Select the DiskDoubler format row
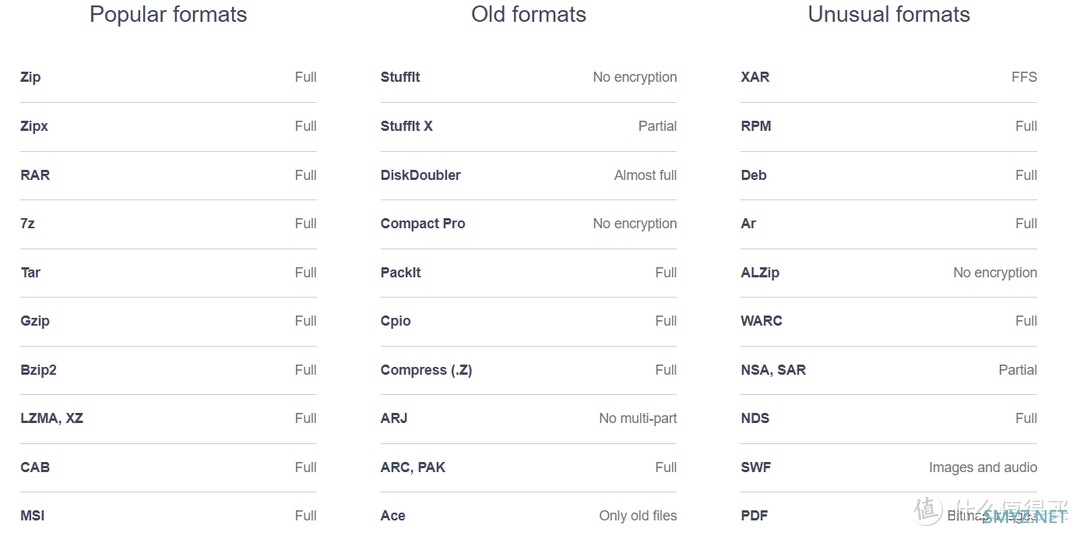This screenshot has height=536, width=1080. [528, 175]
